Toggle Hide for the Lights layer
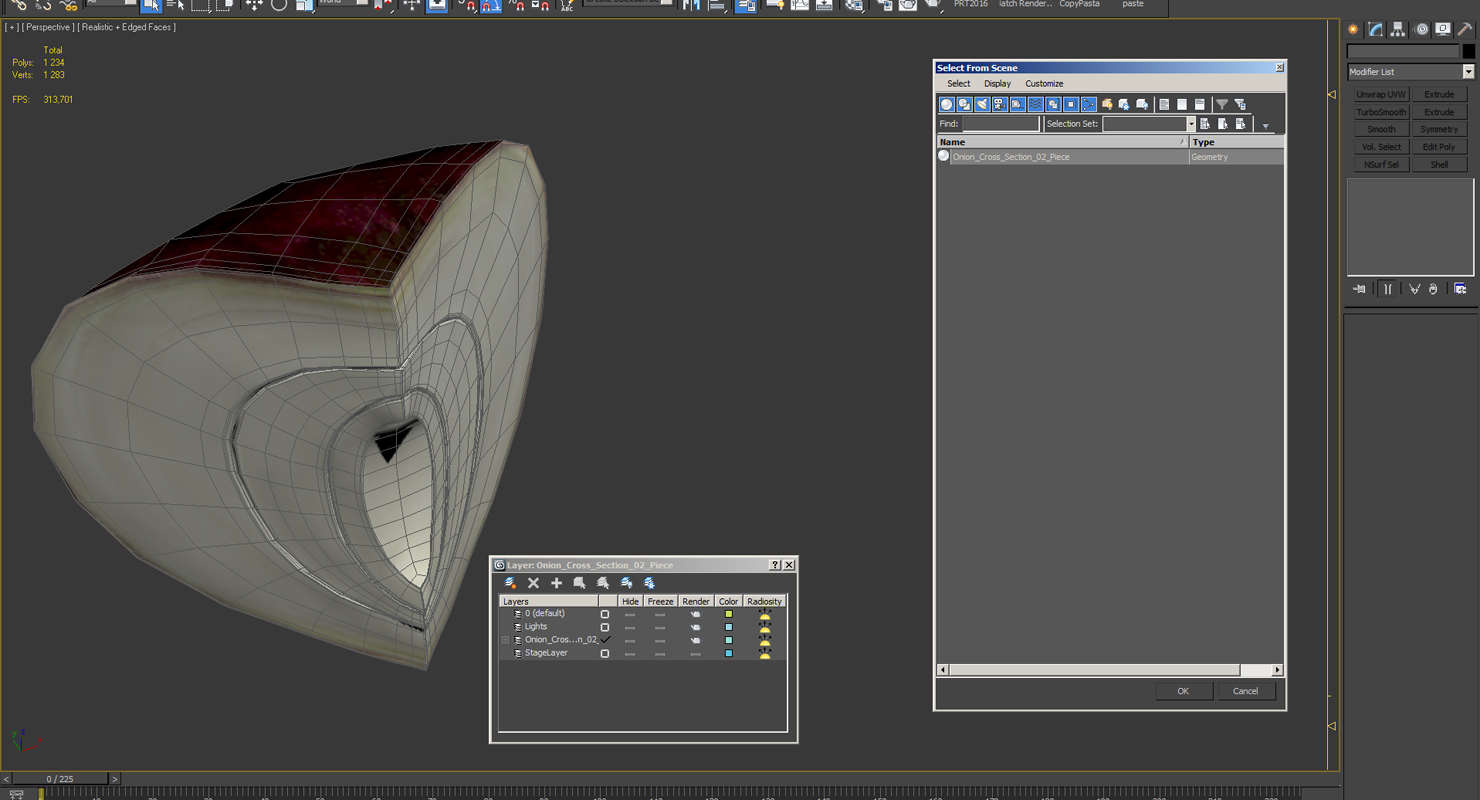Screen dimensions: 1480x800 (630, 627)
